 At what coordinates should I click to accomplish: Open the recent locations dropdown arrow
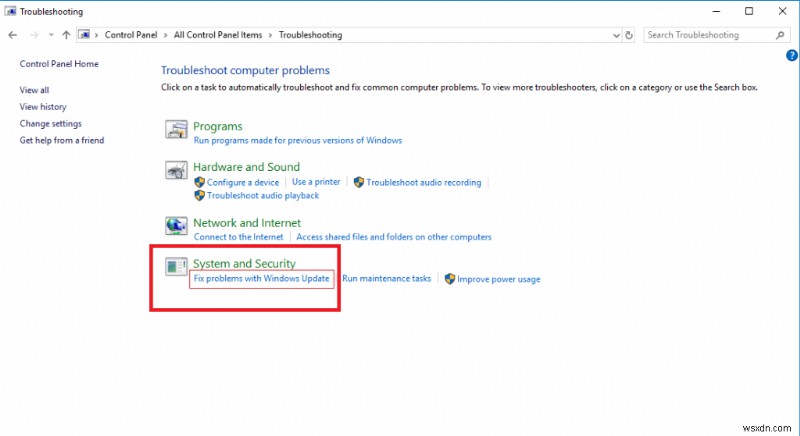[x=51, y=35]
